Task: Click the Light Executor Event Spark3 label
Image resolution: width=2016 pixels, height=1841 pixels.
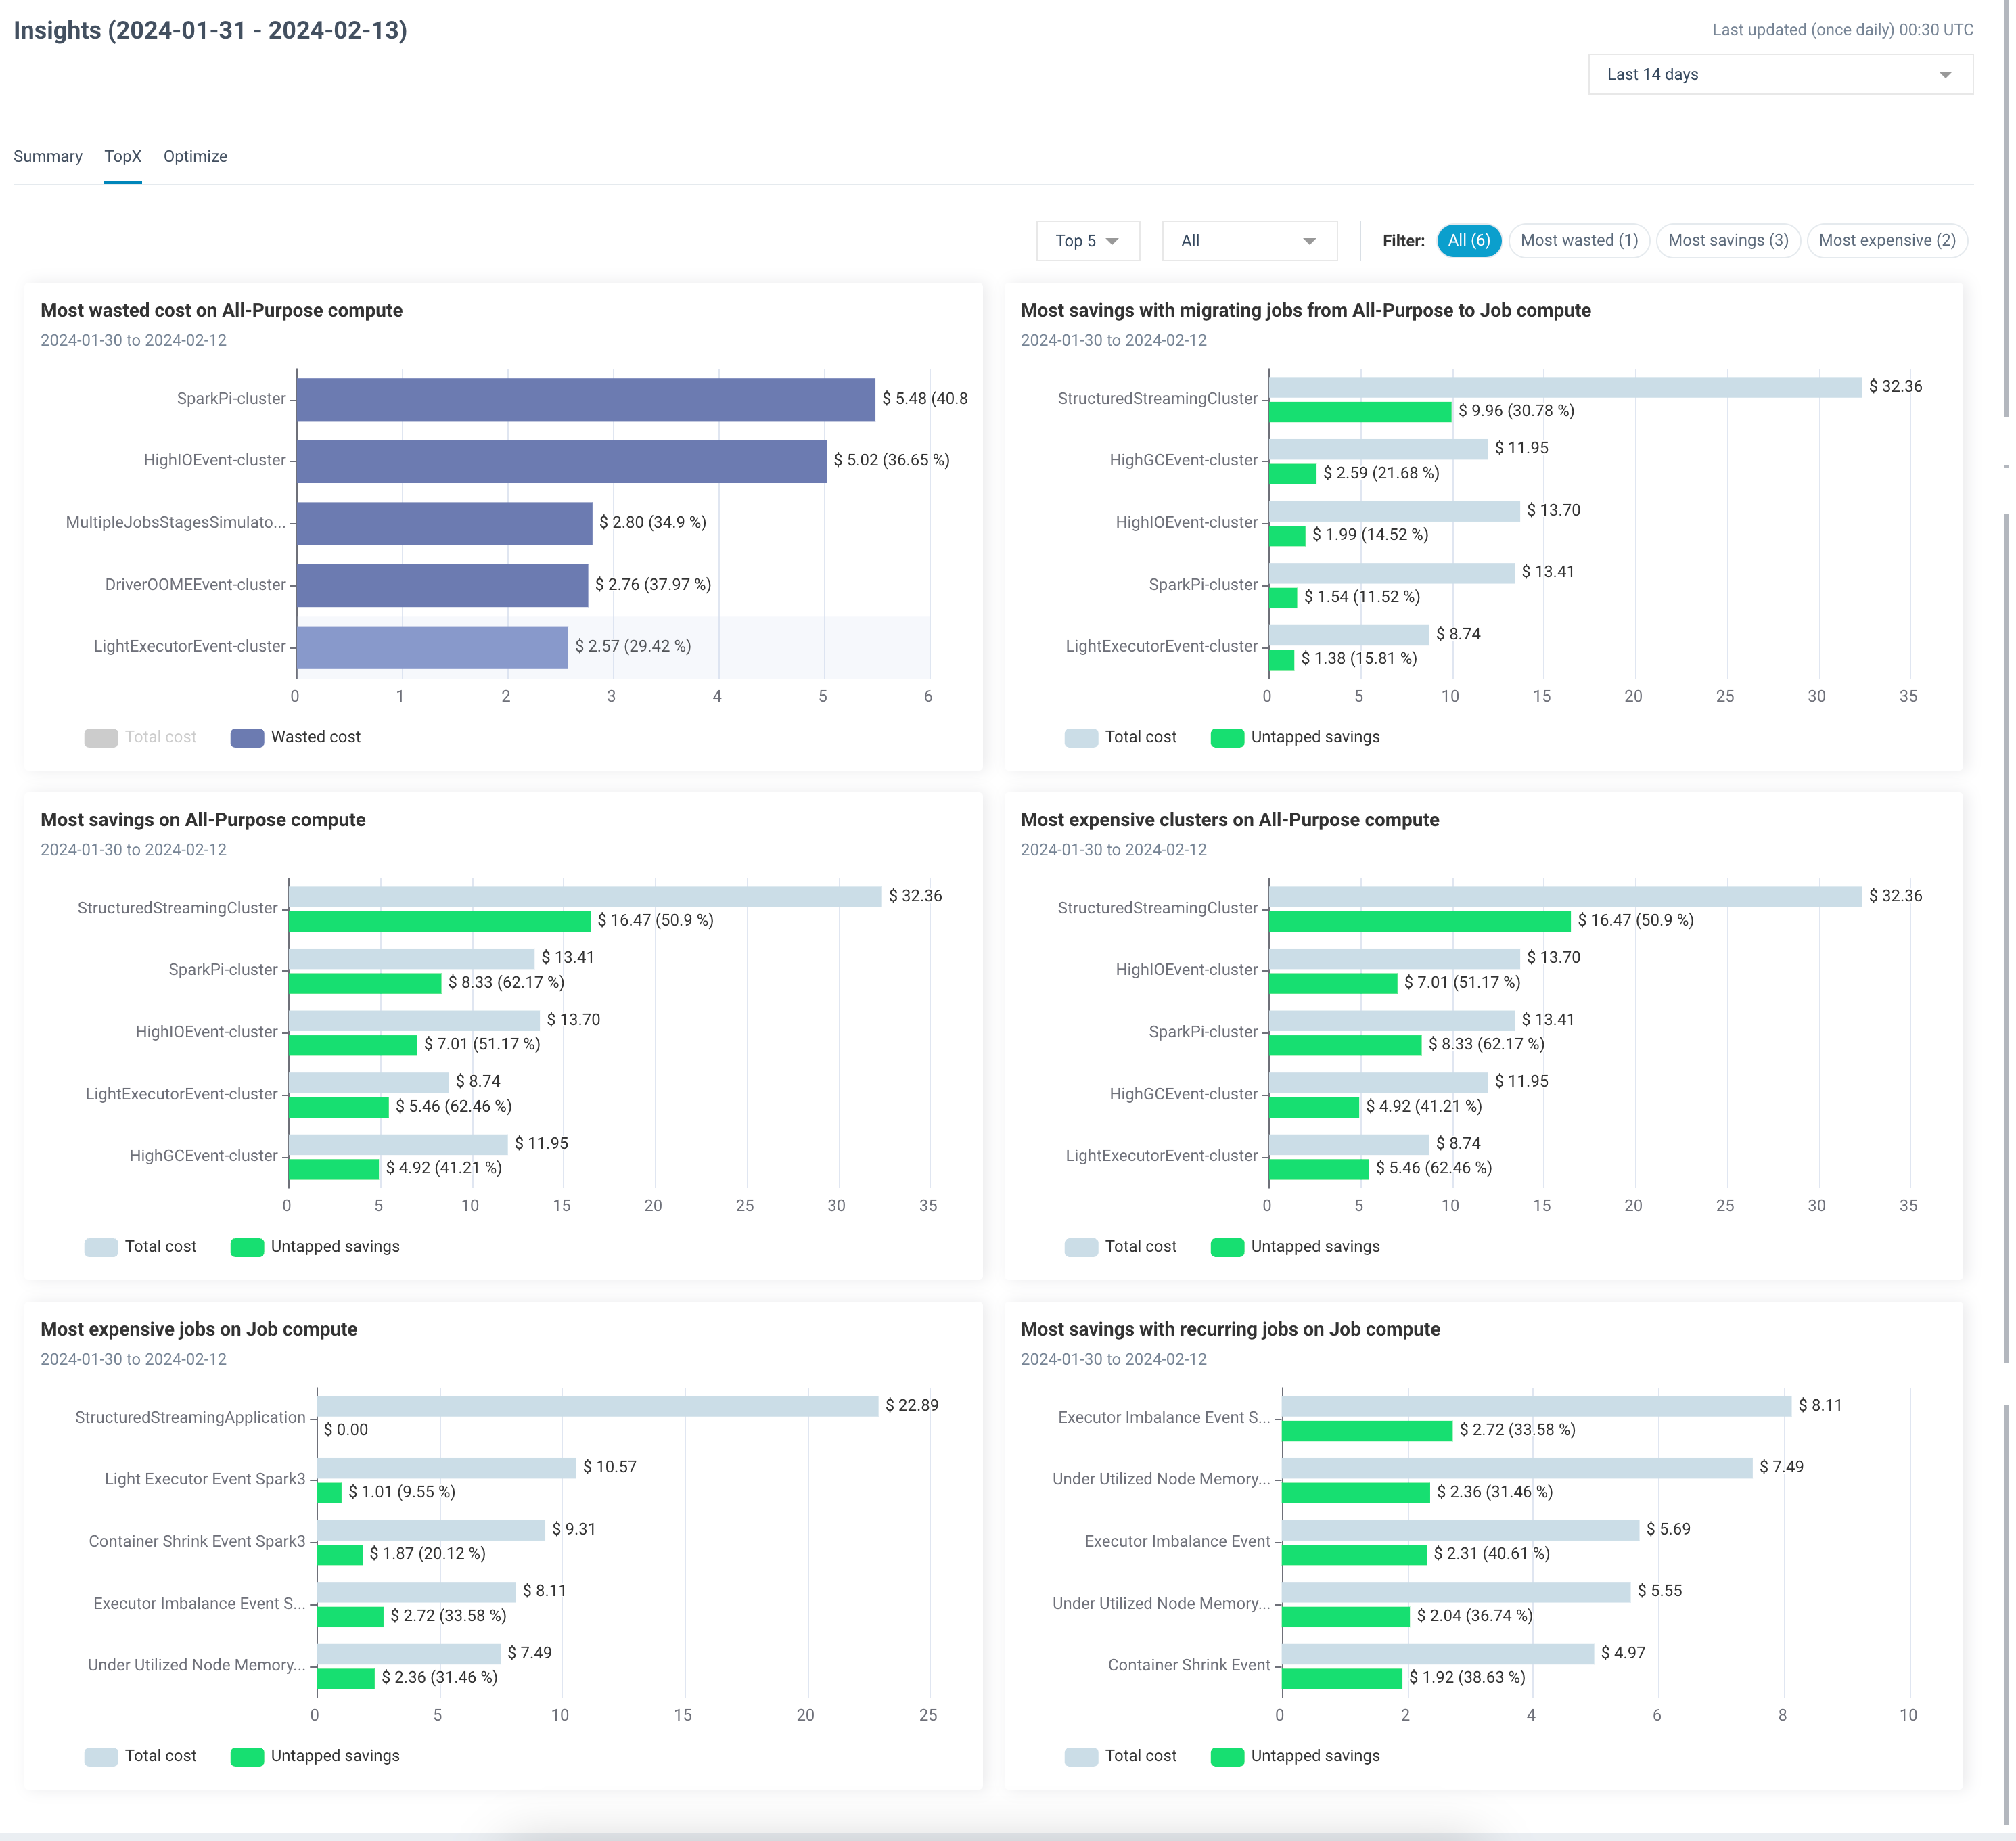Action: (205, 1479)
